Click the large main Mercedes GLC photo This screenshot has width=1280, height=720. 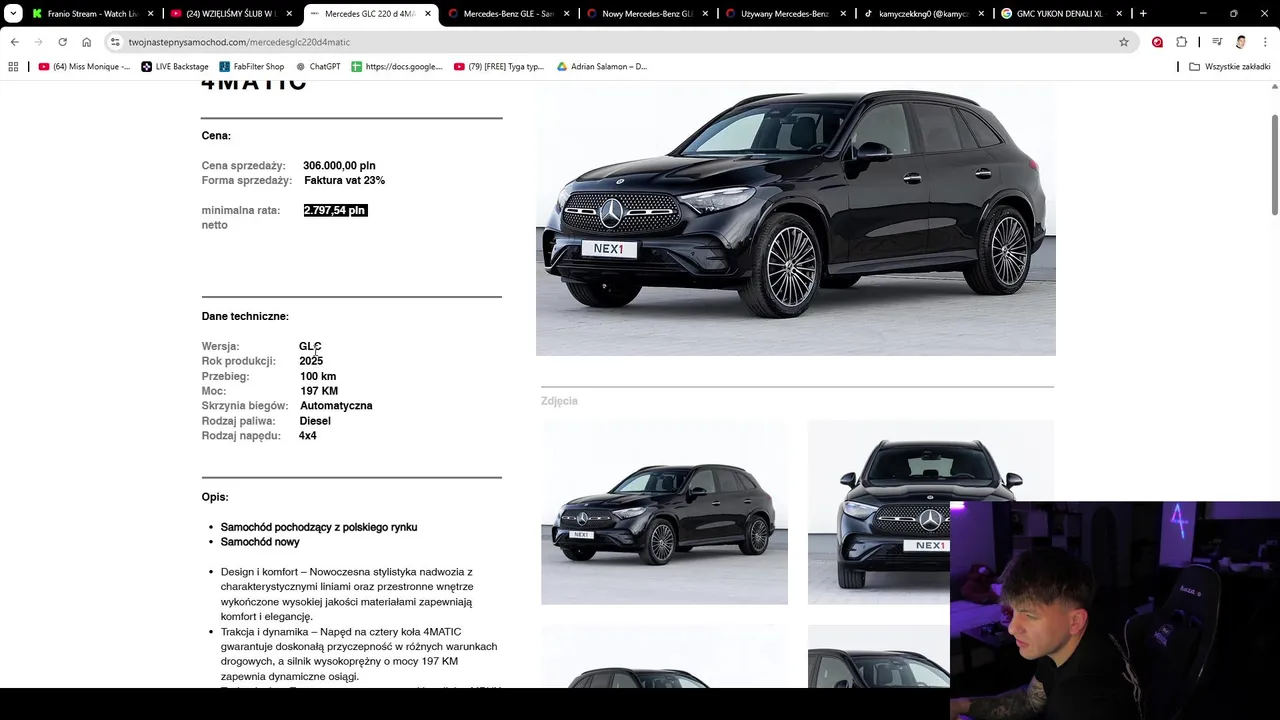796,220
